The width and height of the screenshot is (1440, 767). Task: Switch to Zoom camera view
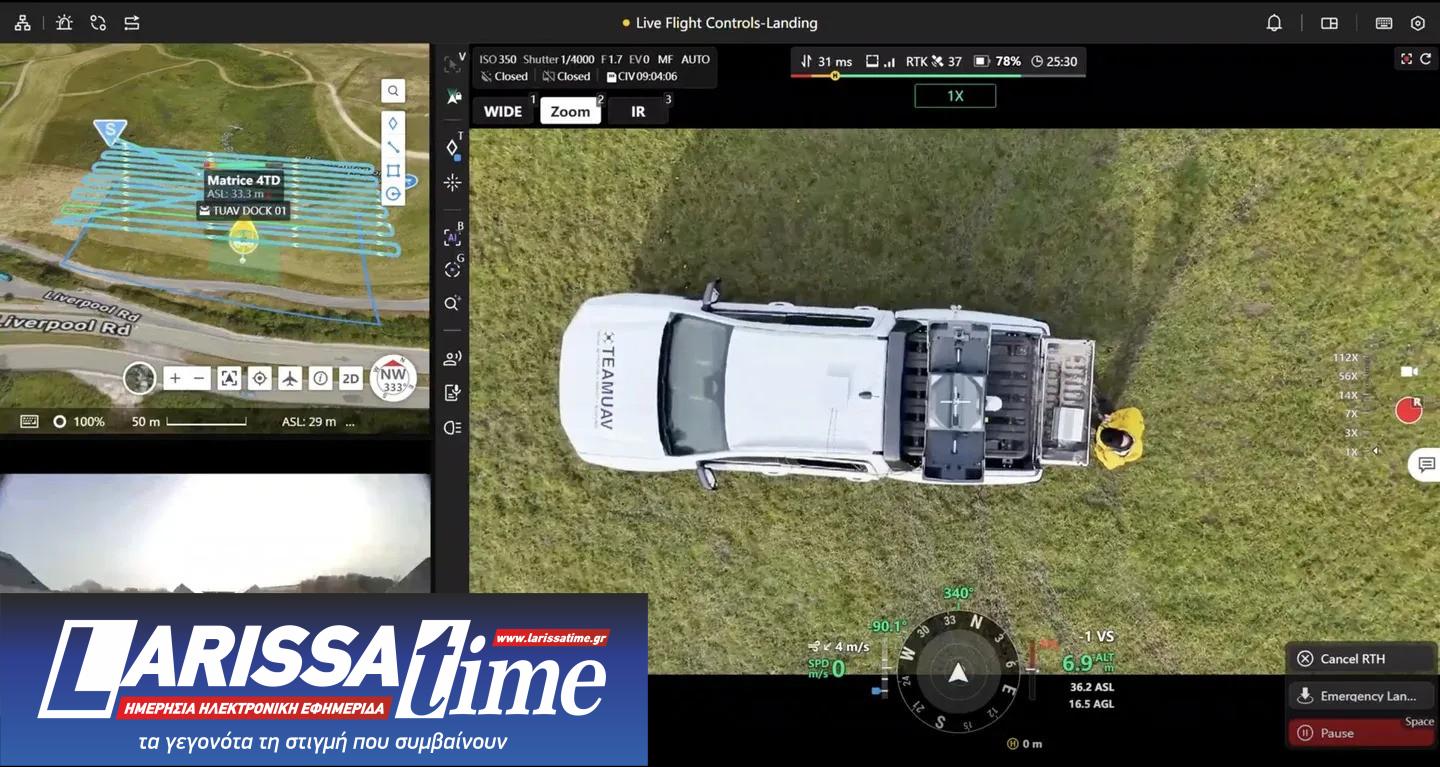coord(570,111)
